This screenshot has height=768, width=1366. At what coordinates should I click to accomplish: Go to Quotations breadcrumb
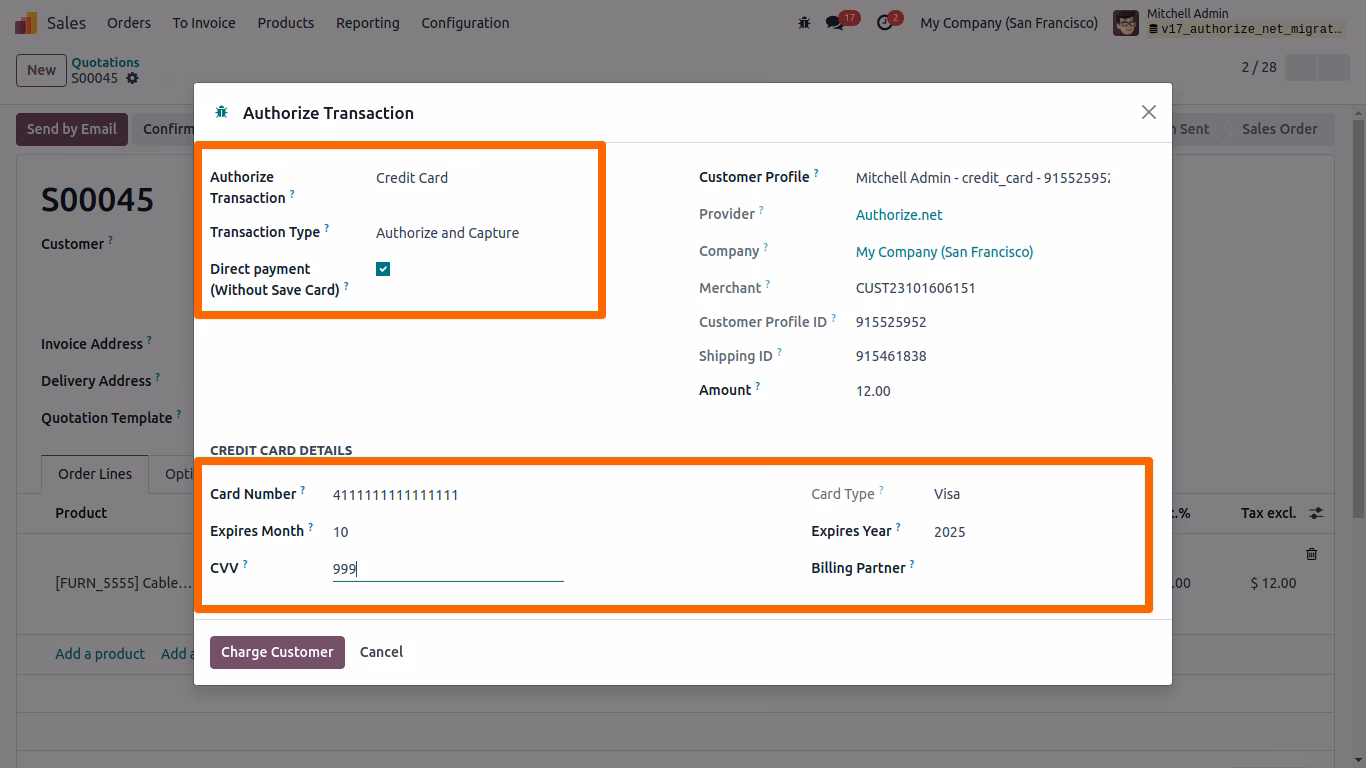click(x=105, y=62)
